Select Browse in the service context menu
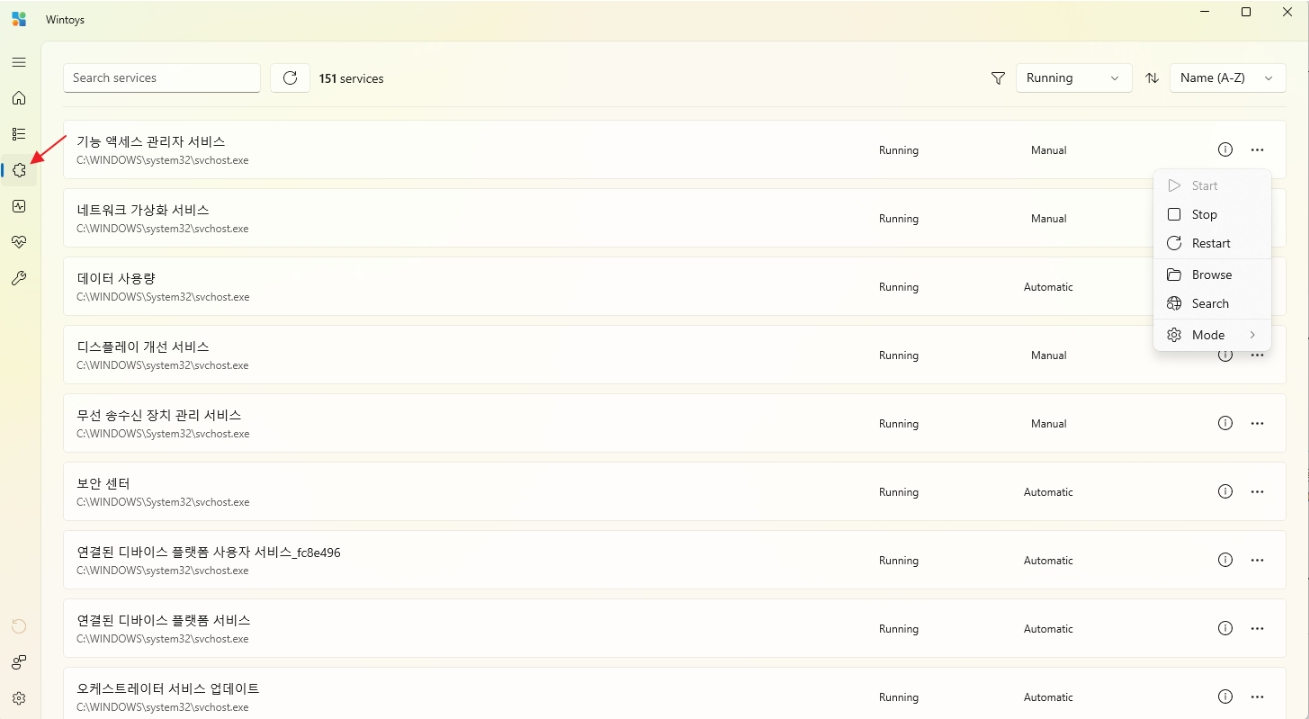 click(x=1211, y=275)
